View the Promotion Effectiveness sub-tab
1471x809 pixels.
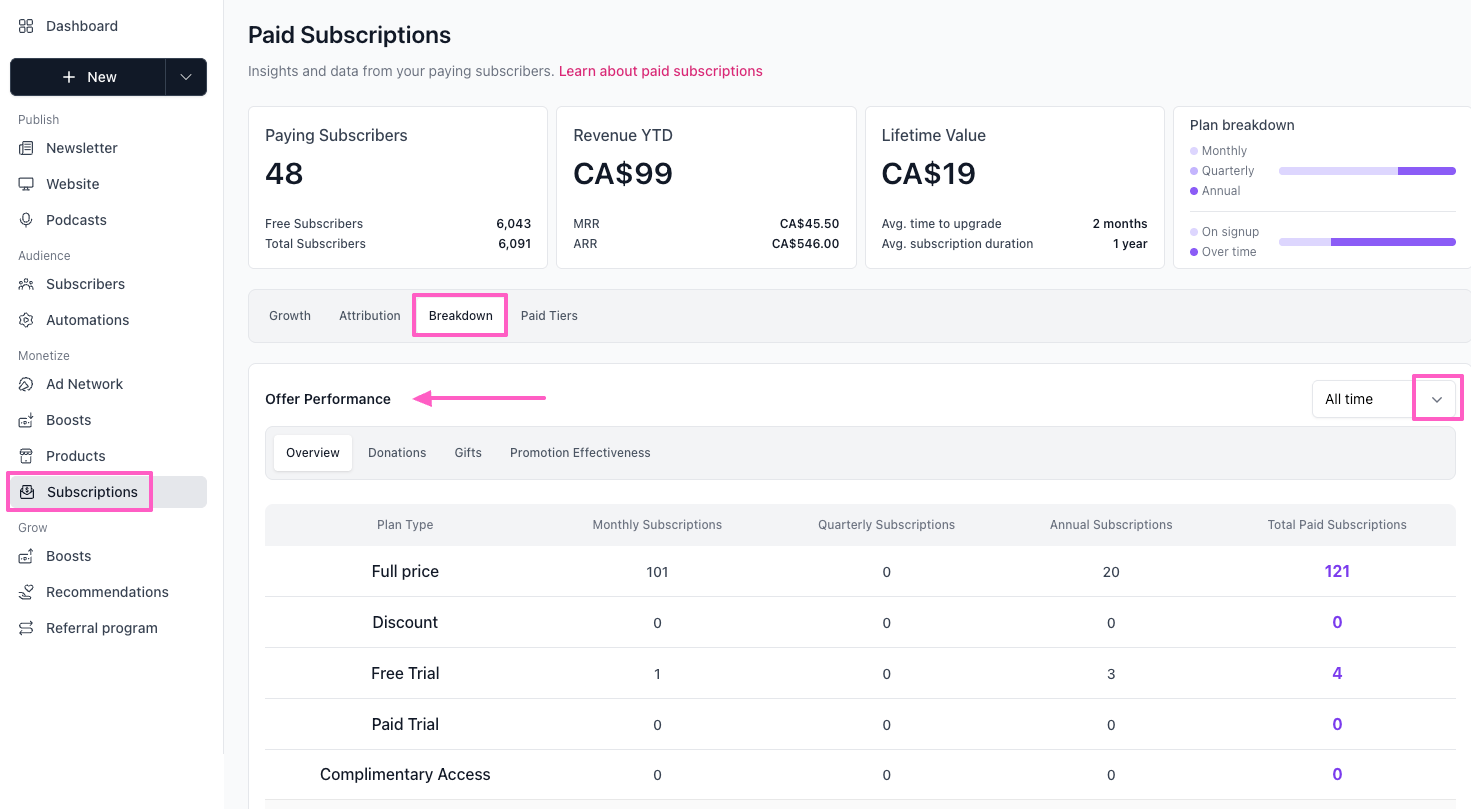580,453
